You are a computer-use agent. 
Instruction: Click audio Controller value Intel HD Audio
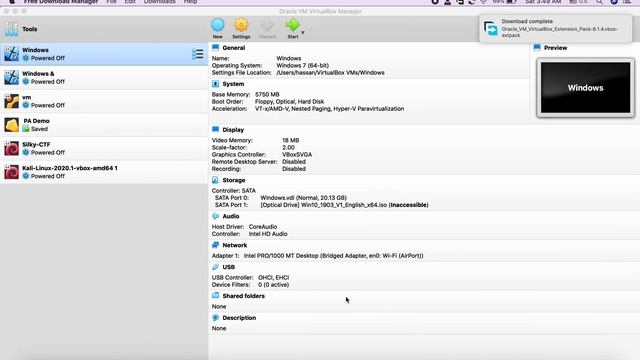[x=268, y=234]
